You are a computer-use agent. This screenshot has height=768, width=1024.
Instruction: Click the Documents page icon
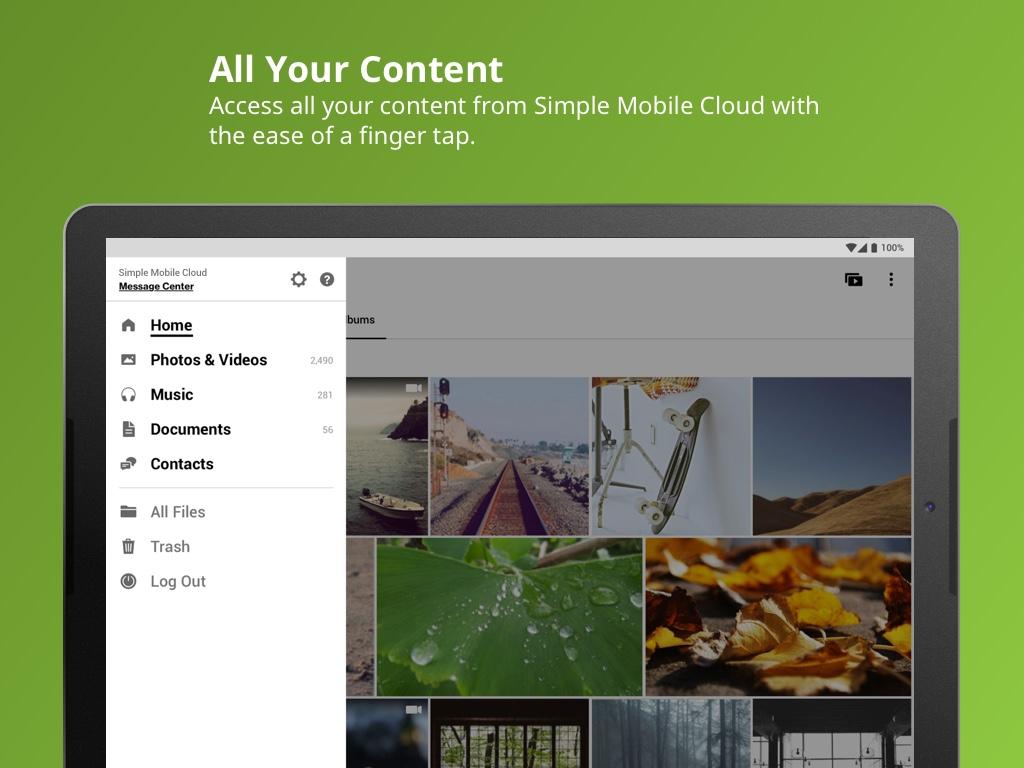tap(129, 429)
